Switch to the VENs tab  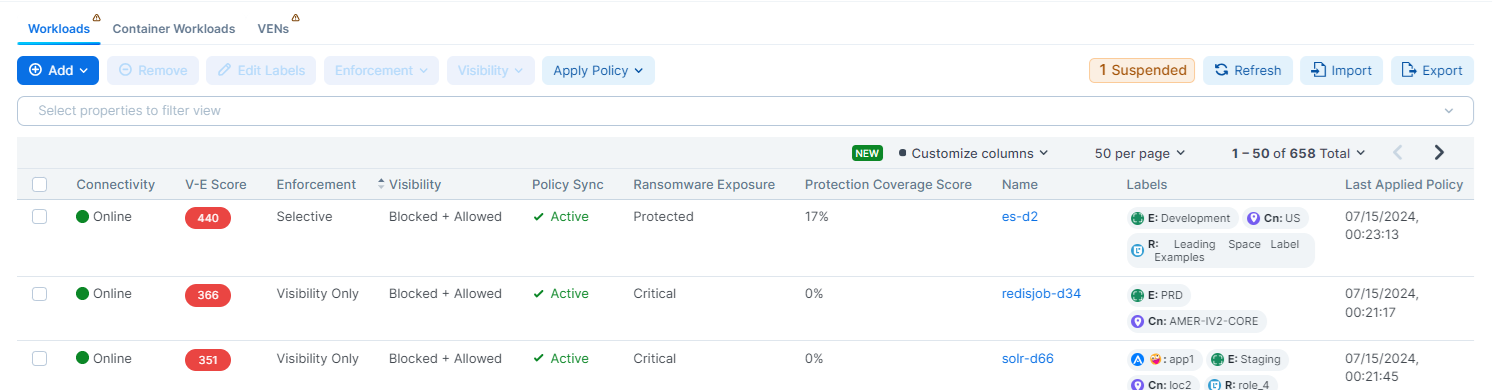click(273, 29)
